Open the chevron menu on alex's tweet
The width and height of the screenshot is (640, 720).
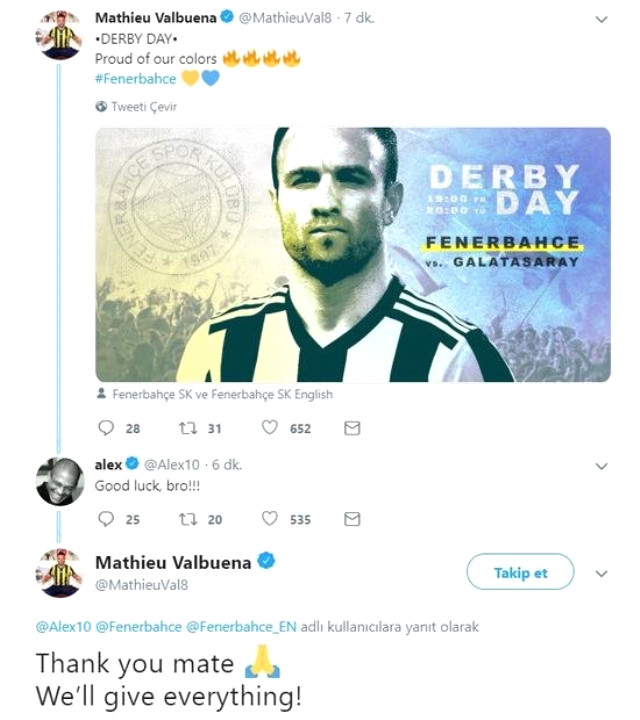[x=602, y=466]
